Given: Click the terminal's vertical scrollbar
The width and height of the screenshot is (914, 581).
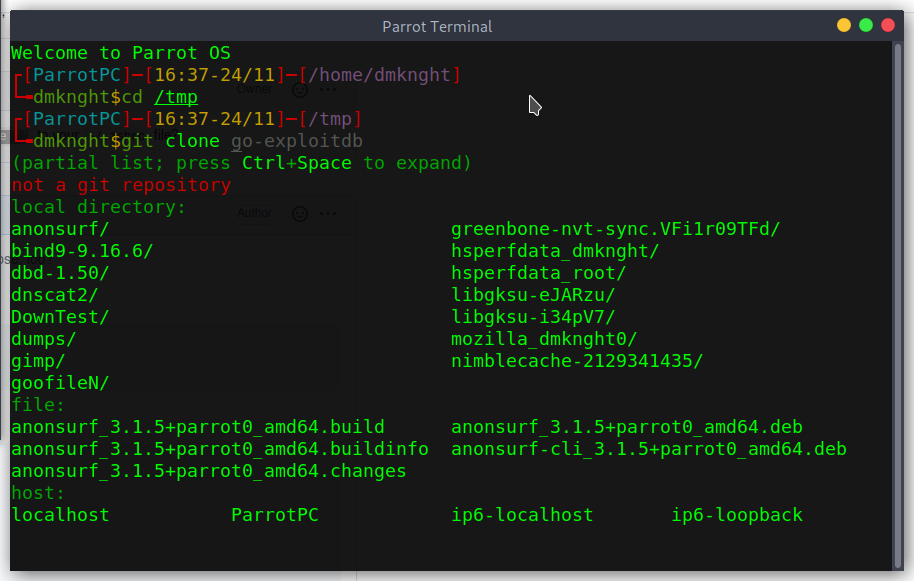Looking at the screenshot, I should point(898,305).
